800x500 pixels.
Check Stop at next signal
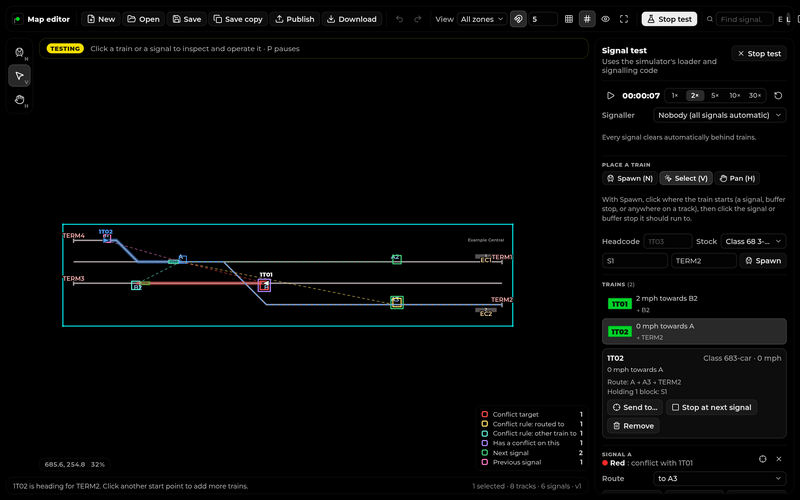(x=711, y=407)
